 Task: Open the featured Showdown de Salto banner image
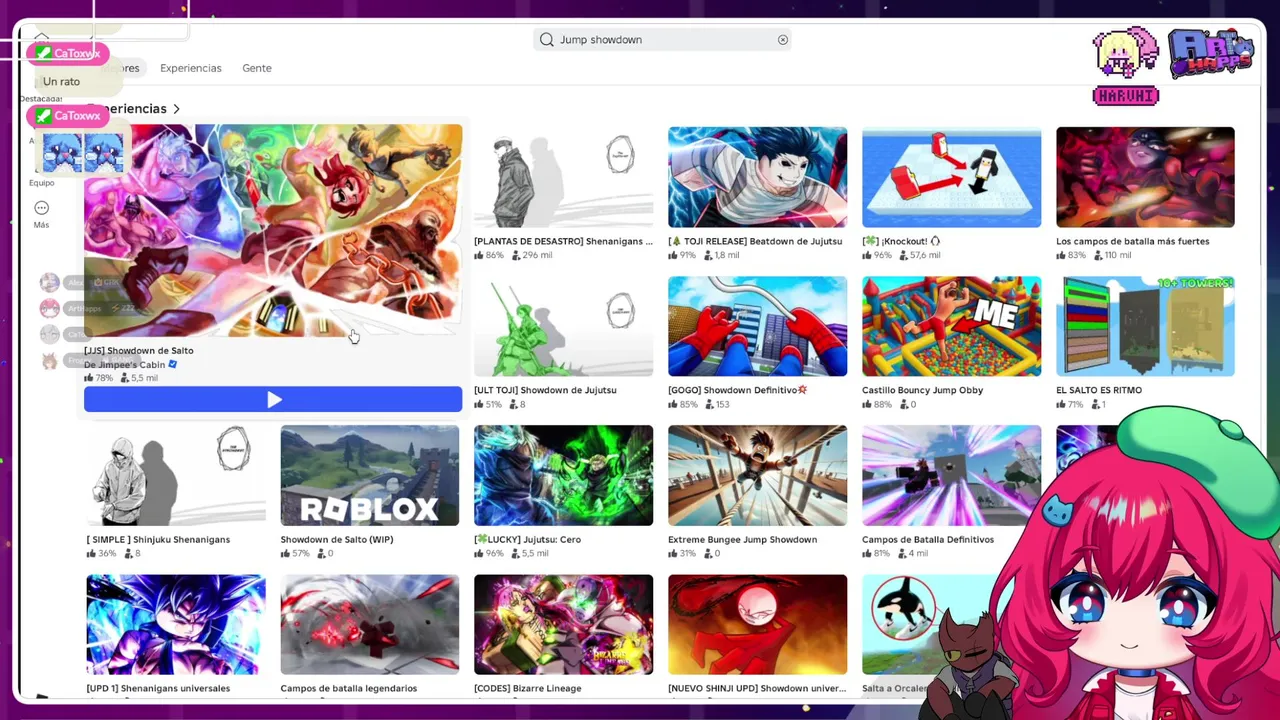273,231
